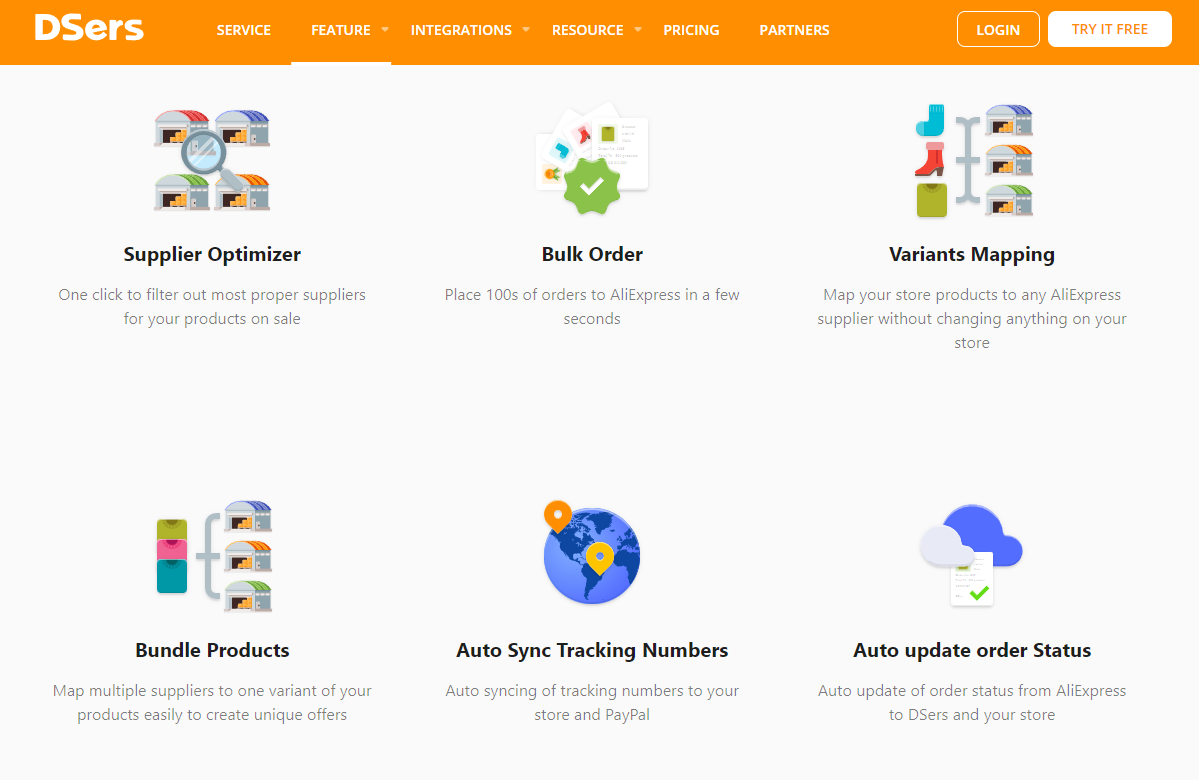Click the TRY IT FREE button
The image size is (1199, 780).
click(1110, 29)
